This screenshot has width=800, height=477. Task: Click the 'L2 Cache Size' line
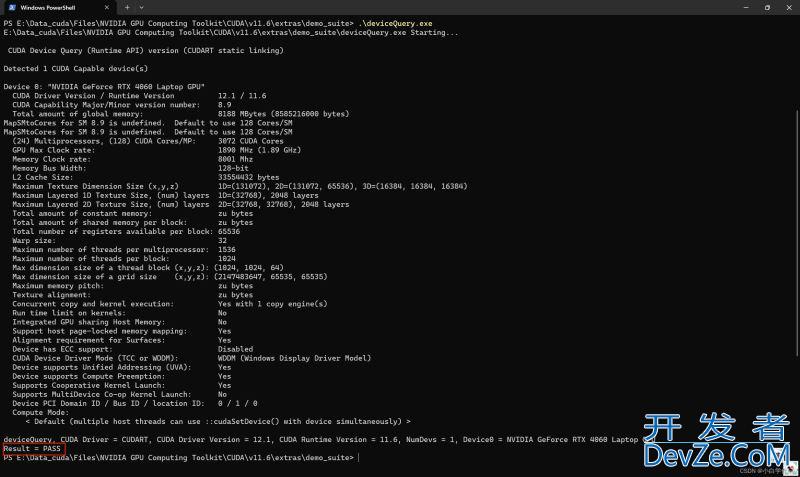(146, 177)
